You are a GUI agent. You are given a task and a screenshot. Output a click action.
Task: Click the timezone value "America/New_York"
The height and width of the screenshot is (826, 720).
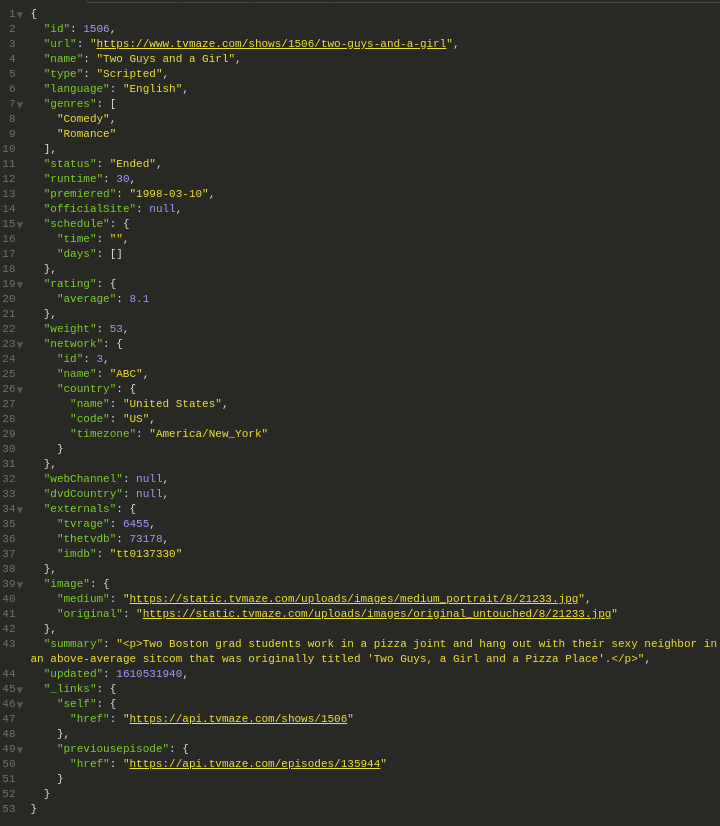click(209, 434)
